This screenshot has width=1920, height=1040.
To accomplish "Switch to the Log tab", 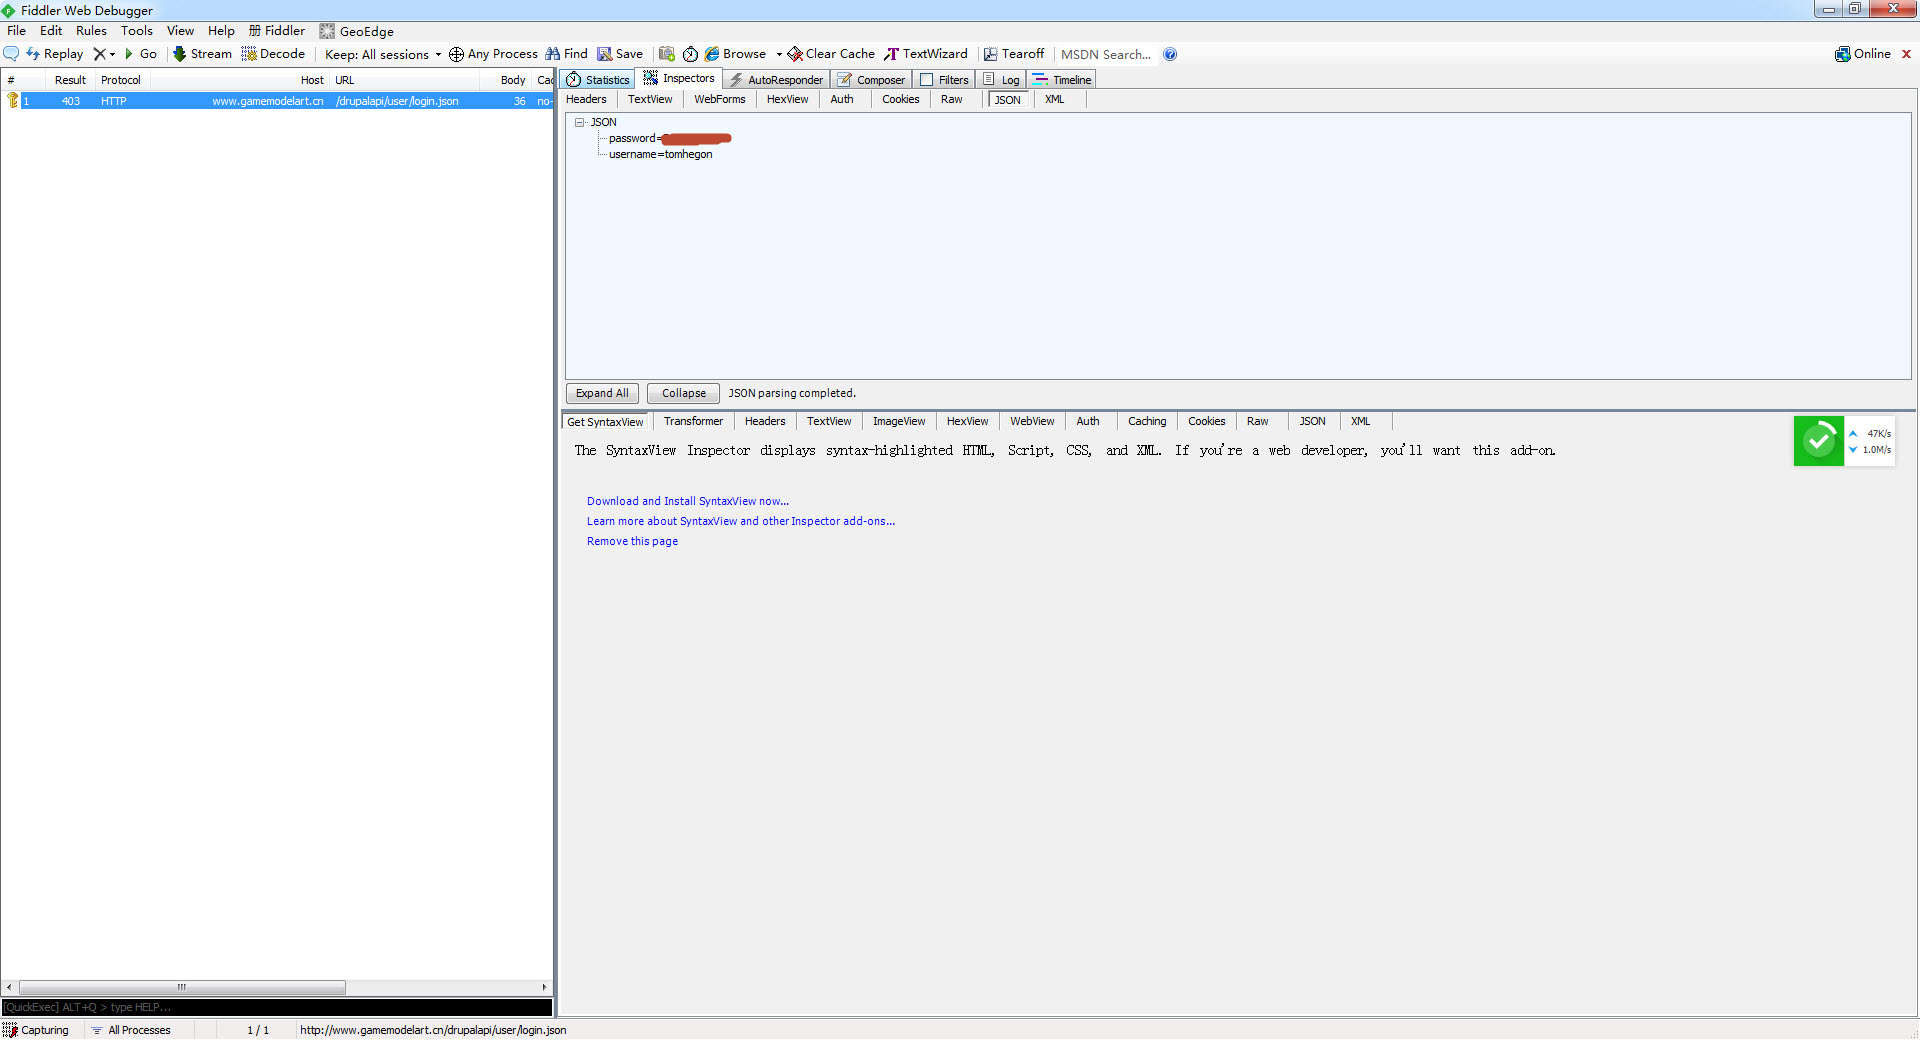I will pos(1002,80).
